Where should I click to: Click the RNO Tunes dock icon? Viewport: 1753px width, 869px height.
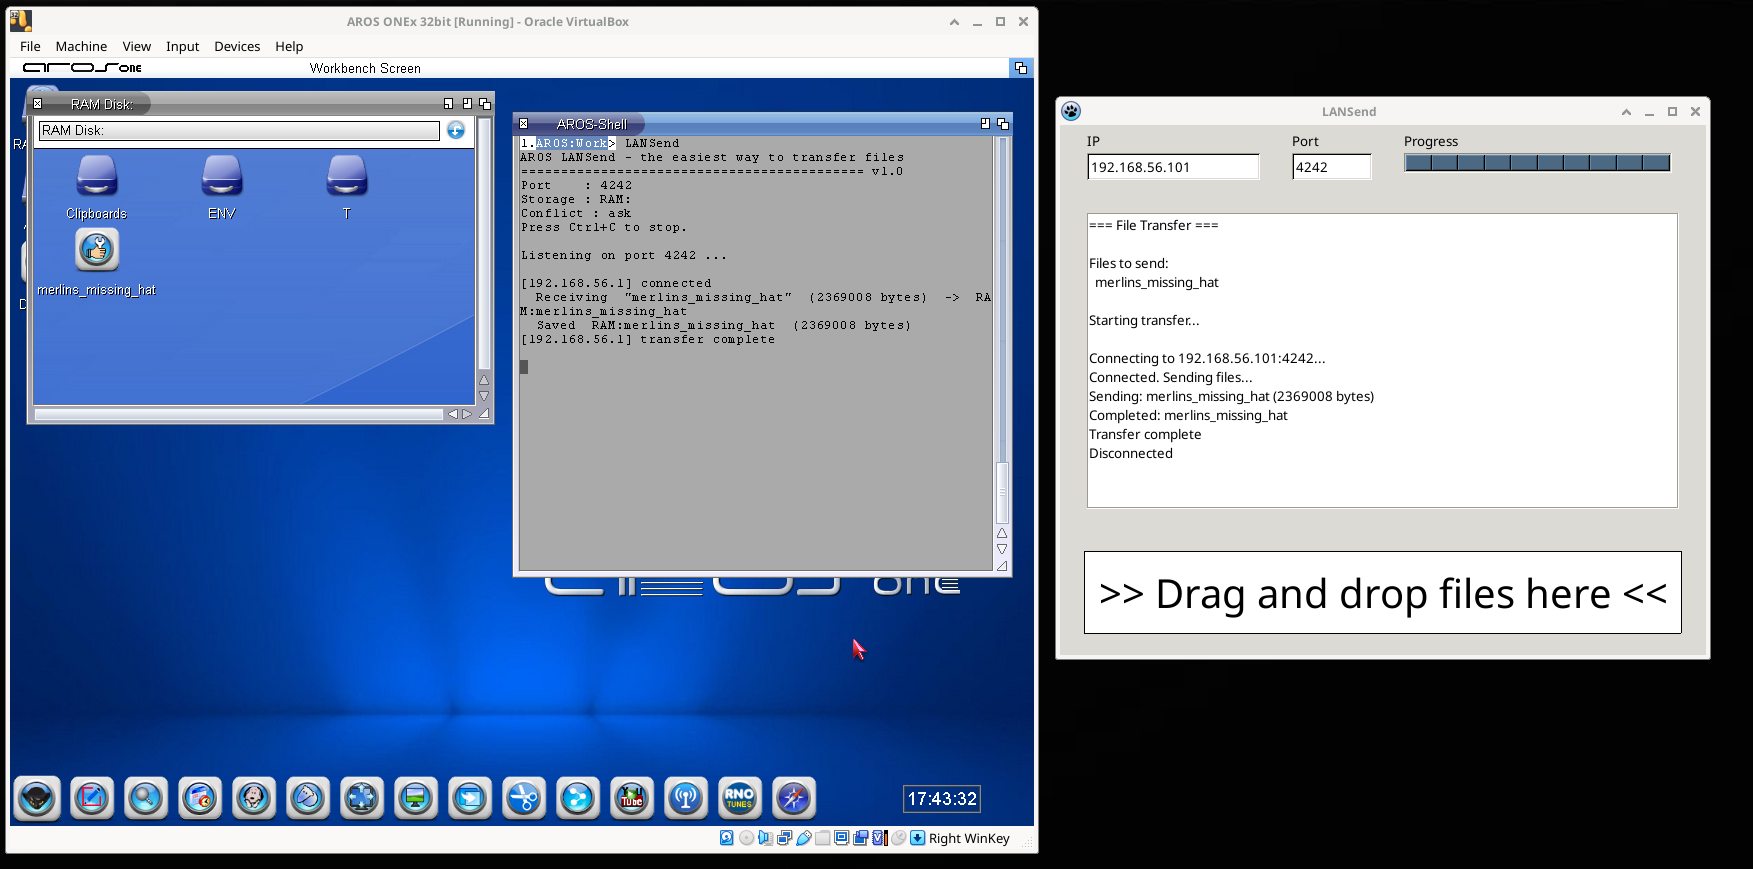[740, 798]
